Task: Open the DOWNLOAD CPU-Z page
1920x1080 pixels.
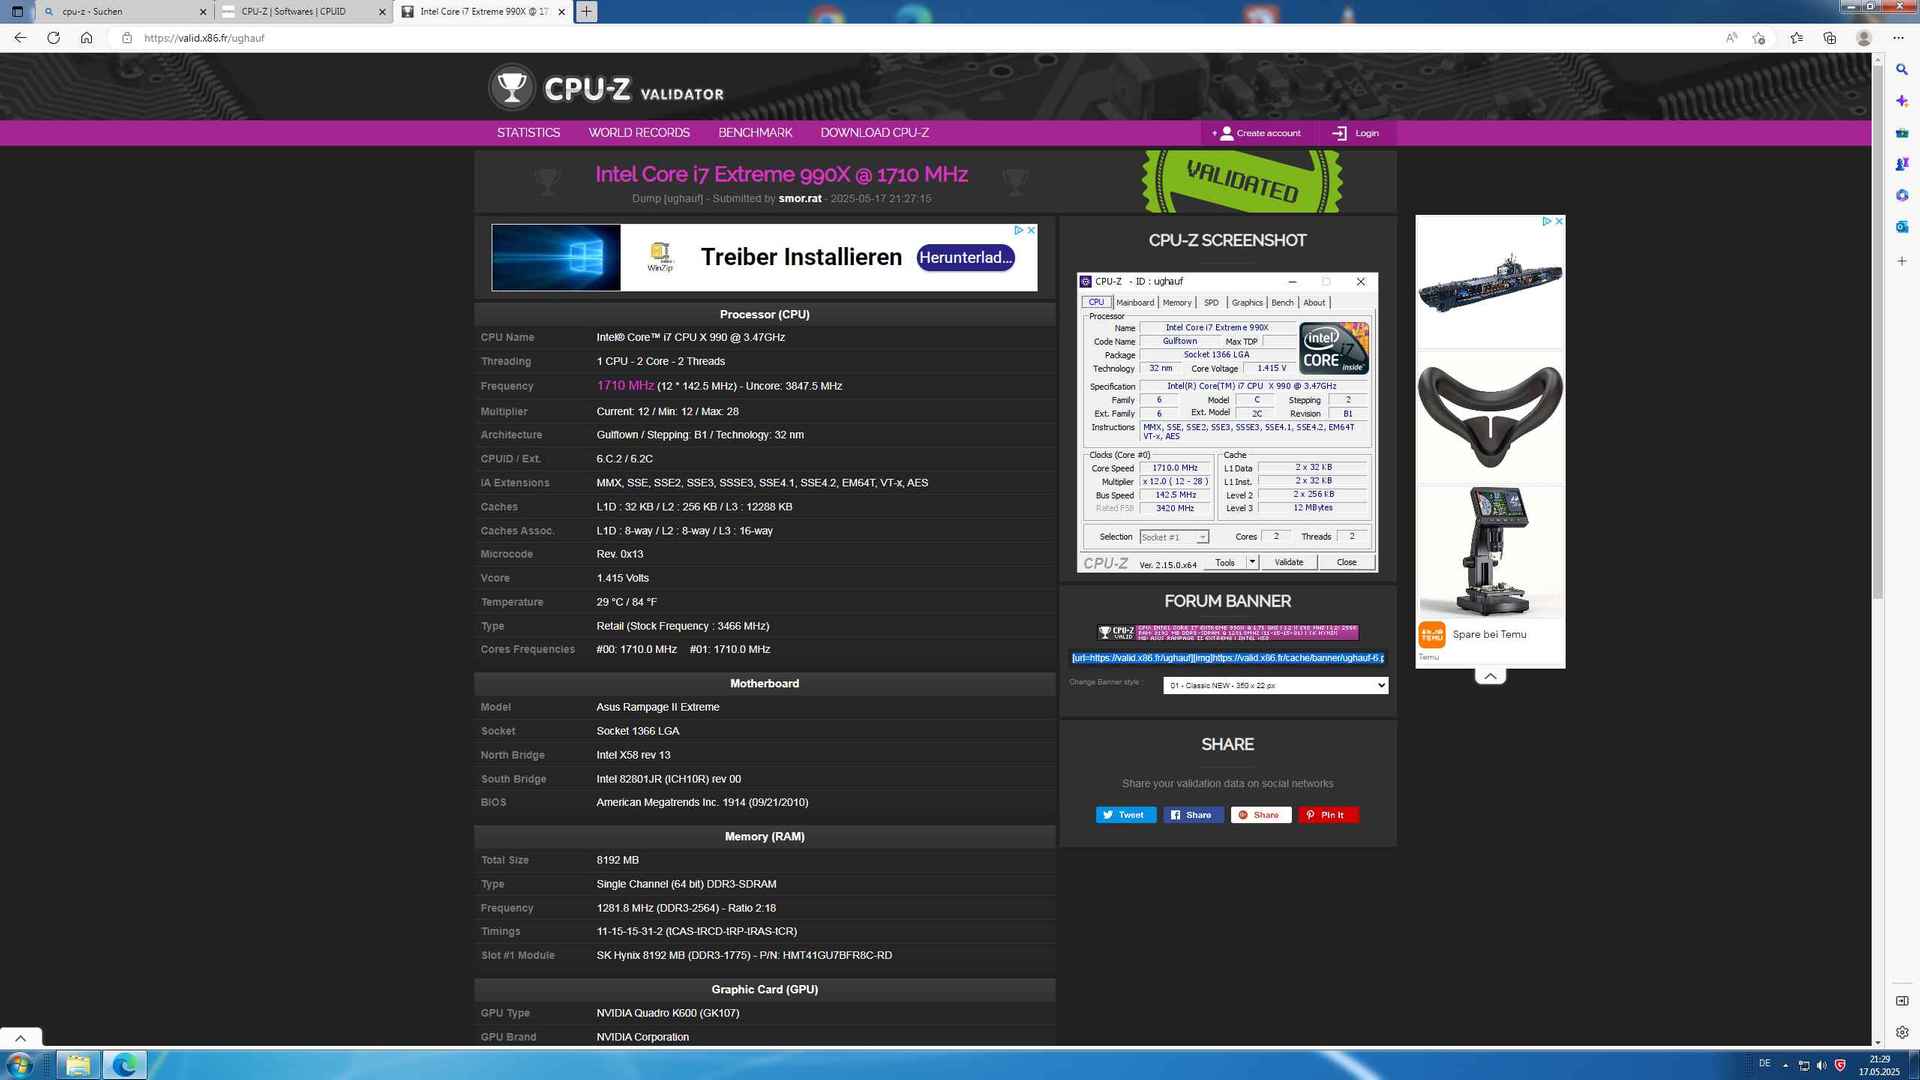Action: (x=874, y=133)
